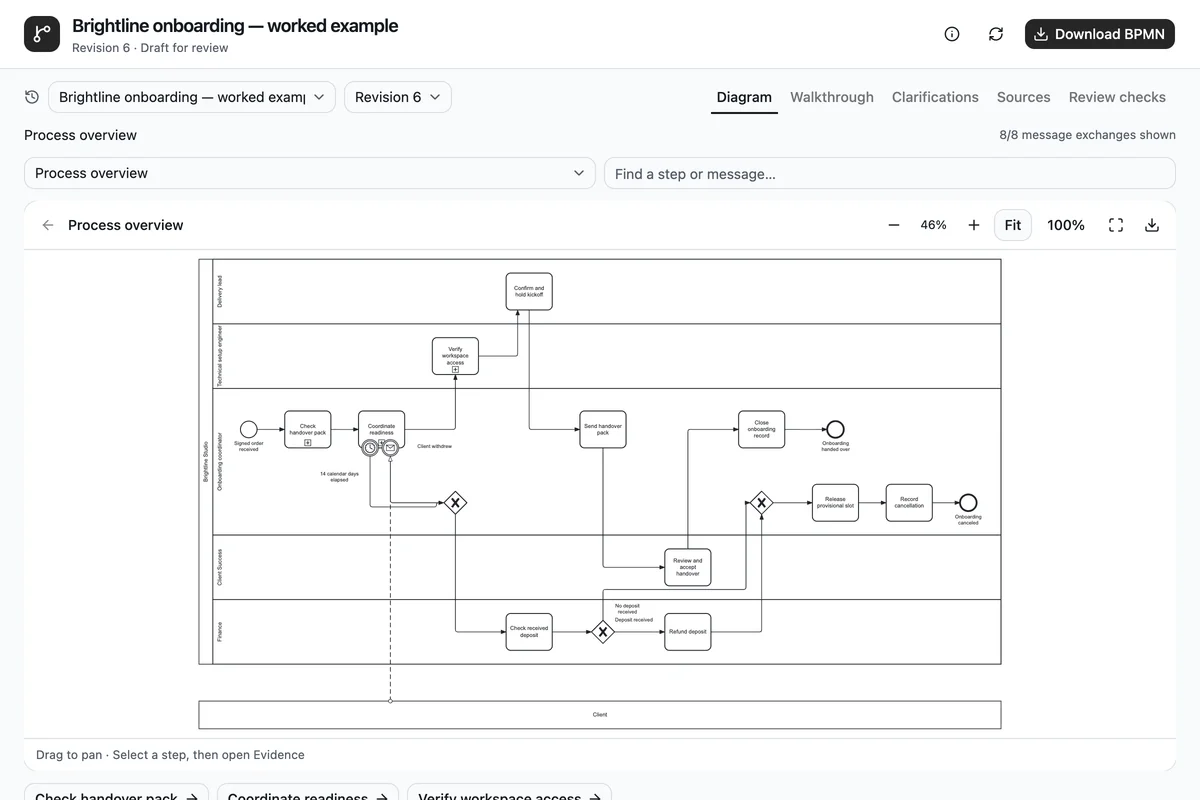Select the Close onboarding record task

point(762,429)
